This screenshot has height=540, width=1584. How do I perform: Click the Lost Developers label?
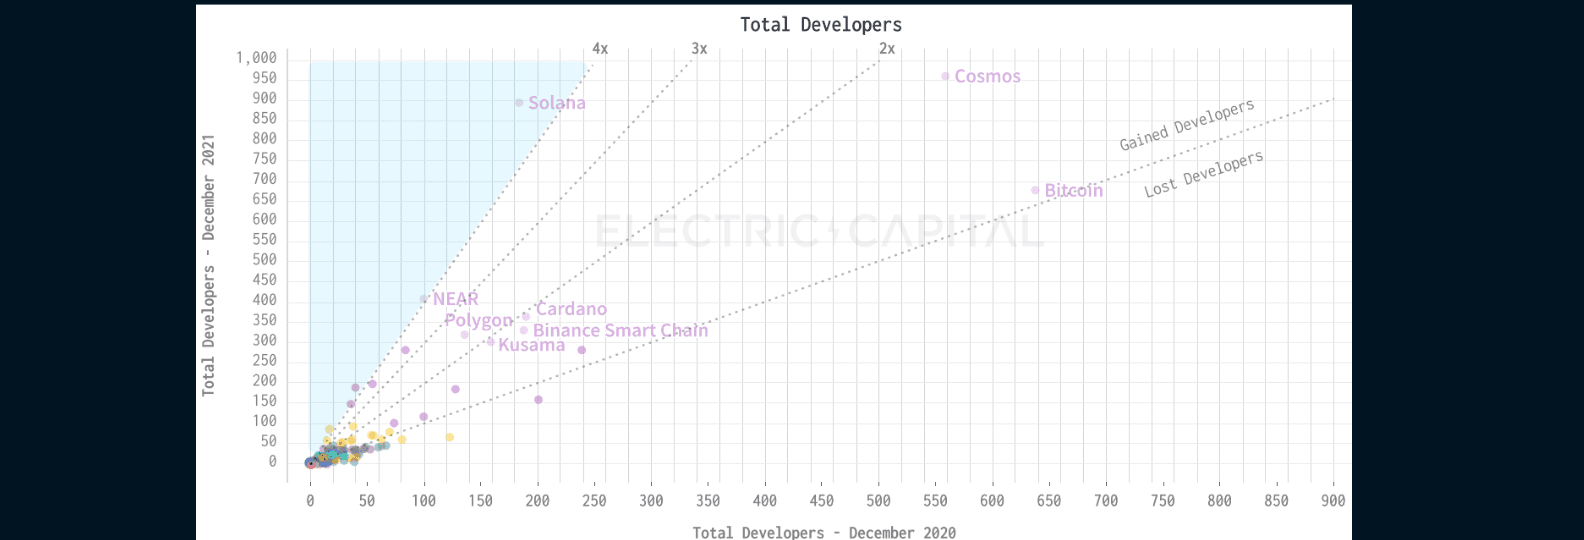pos(1203,174)
